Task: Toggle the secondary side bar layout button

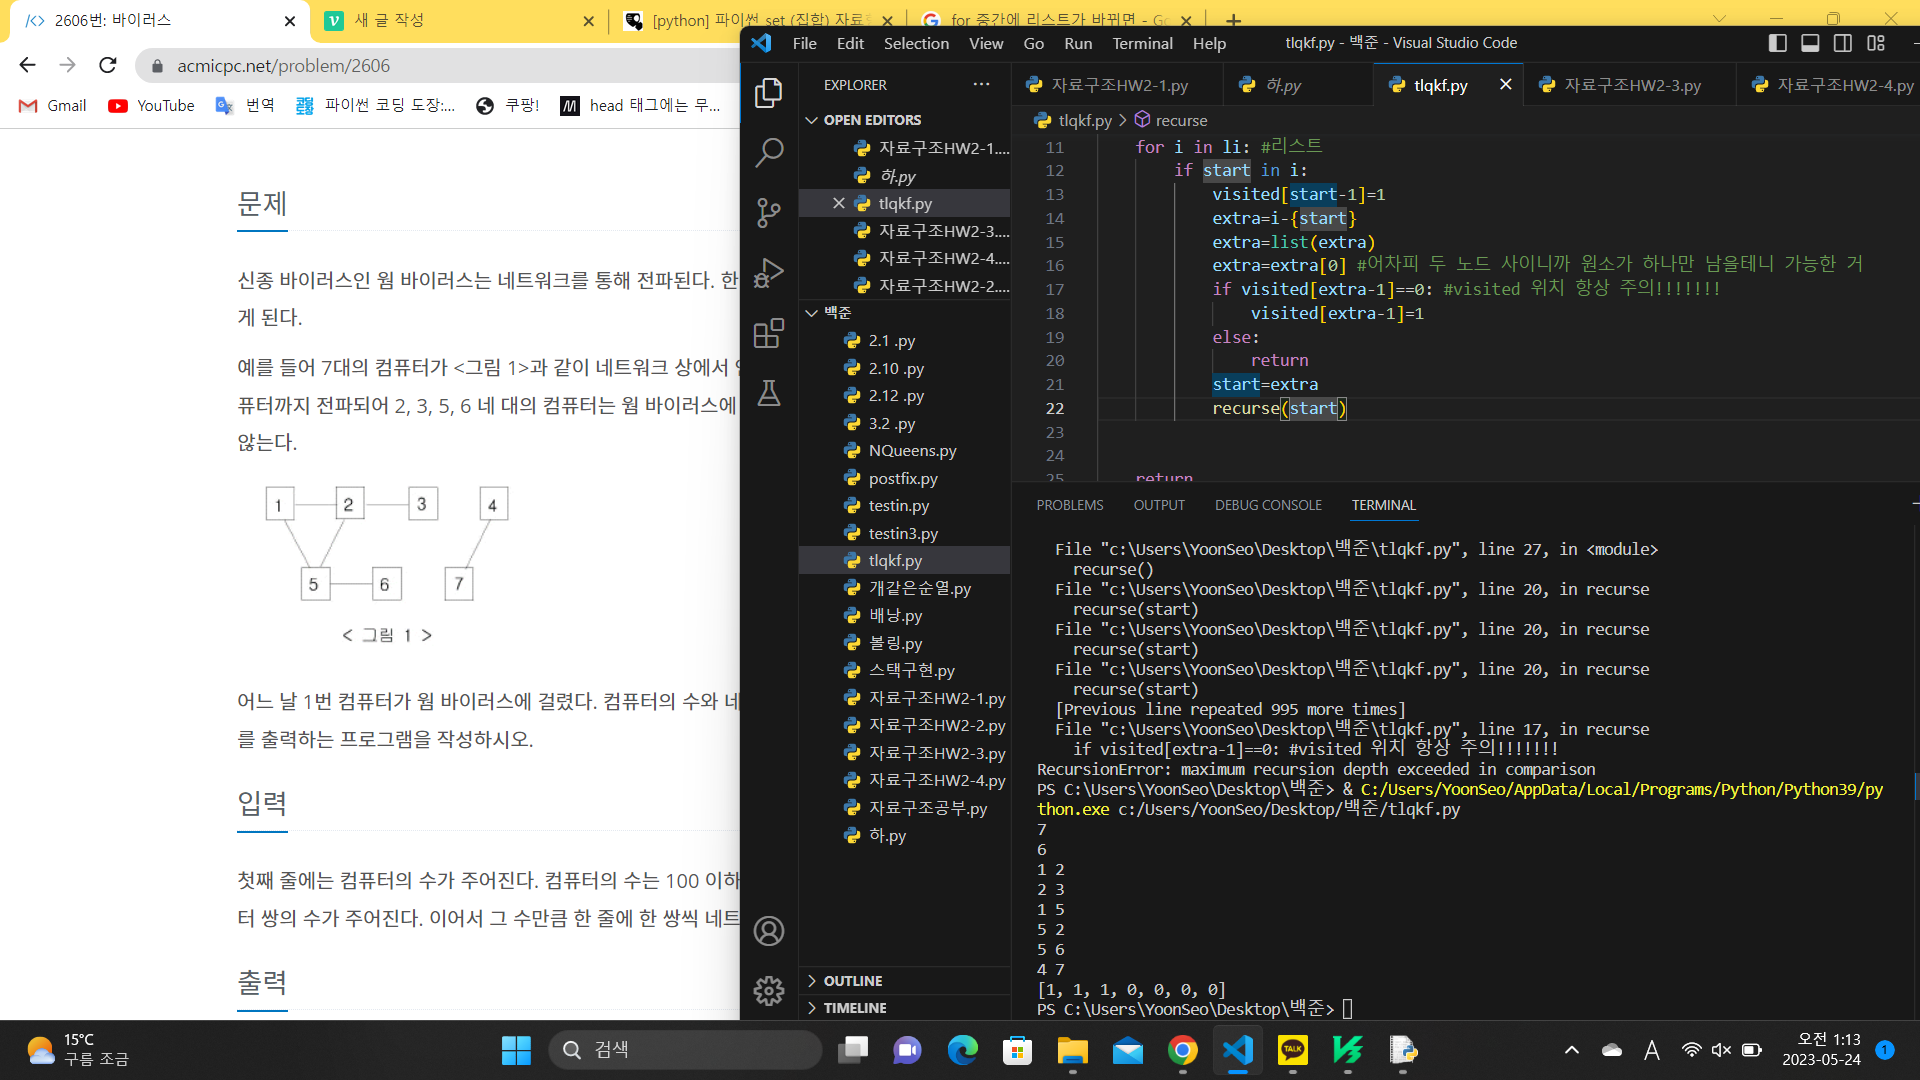Action: tap(1843, 43)
